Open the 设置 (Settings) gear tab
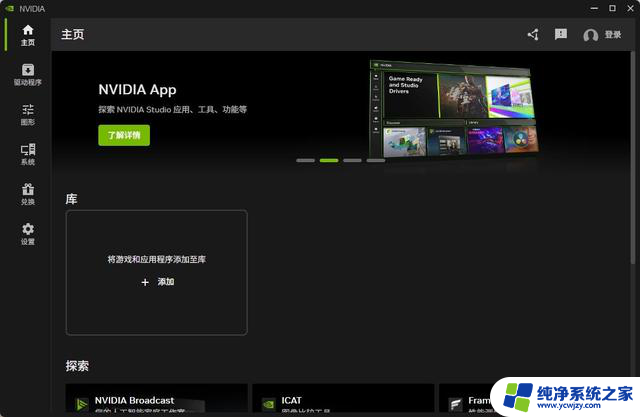The image size is (640, 417). click(x=28, y=234)
